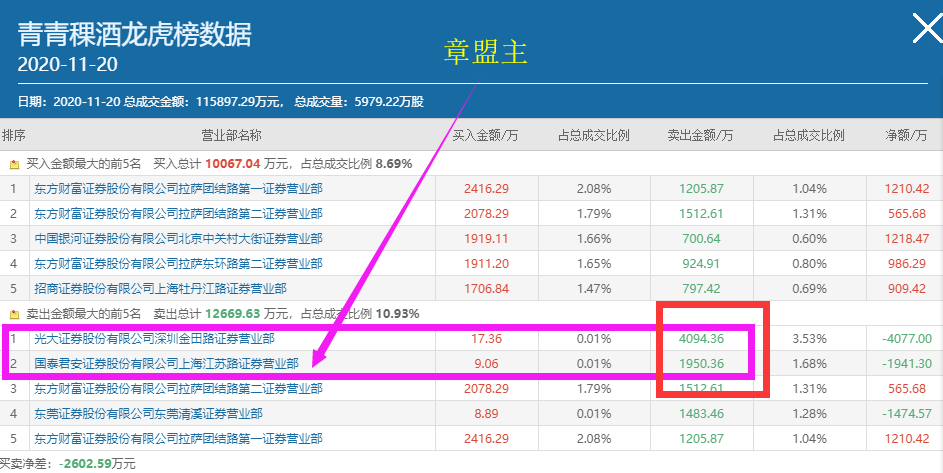The height and width of the screenshot is (473, 943).
Task: Click the 排序 column header
Action: (14, 135)
